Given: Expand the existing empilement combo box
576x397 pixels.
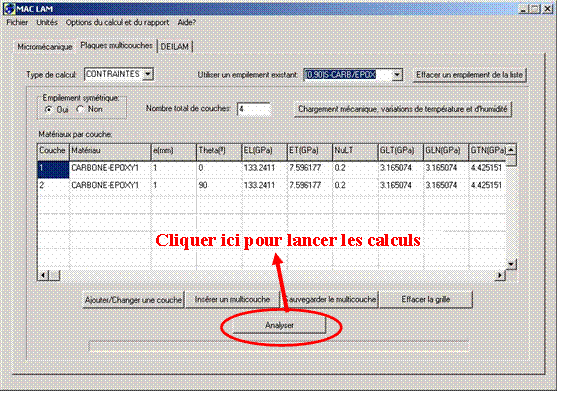Looking at the screenshot, I should (397, 75).
